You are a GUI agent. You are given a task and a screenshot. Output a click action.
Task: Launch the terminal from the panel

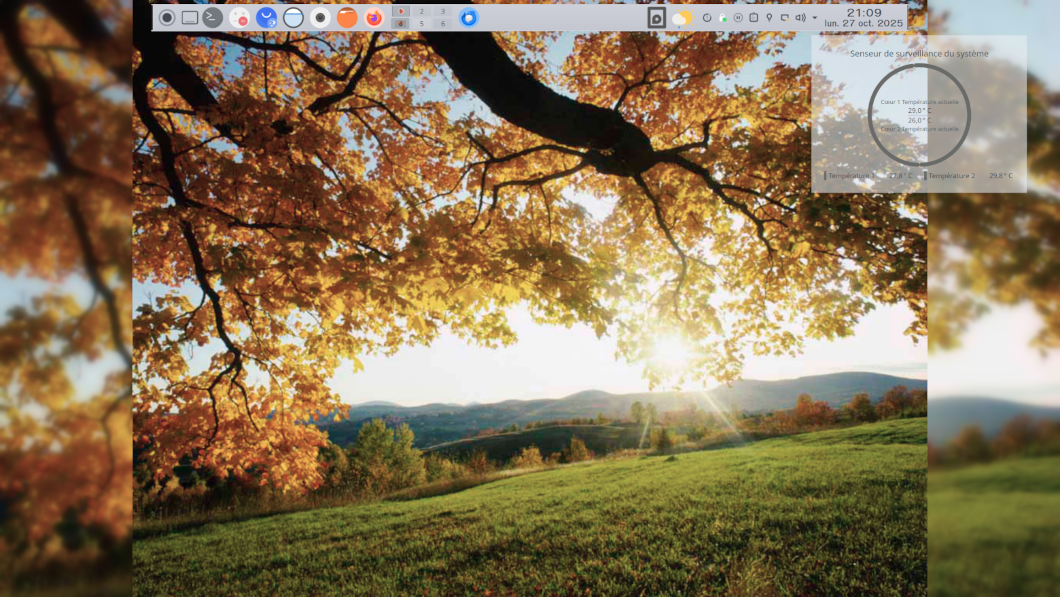click(212, 17)
